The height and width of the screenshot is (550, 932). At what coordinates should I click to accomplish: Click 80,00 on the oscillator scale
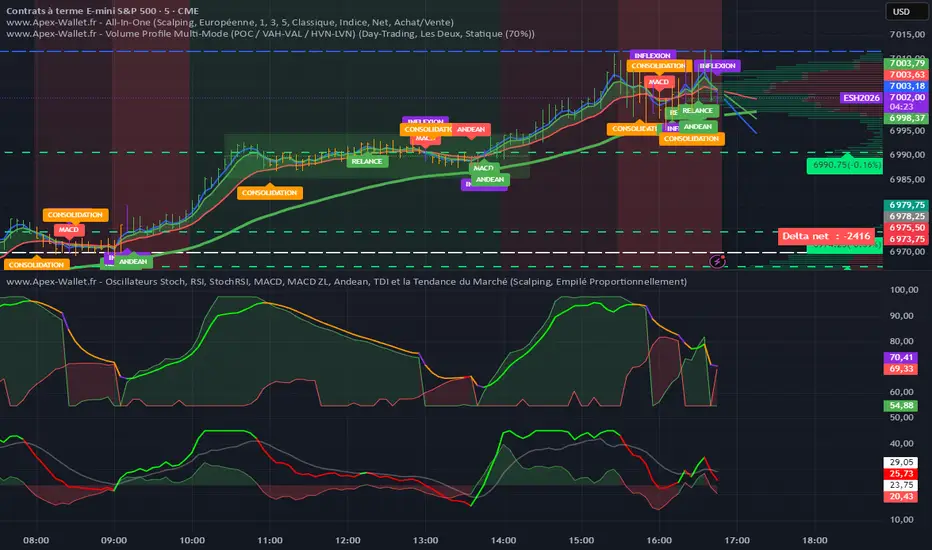coord(902,341)
